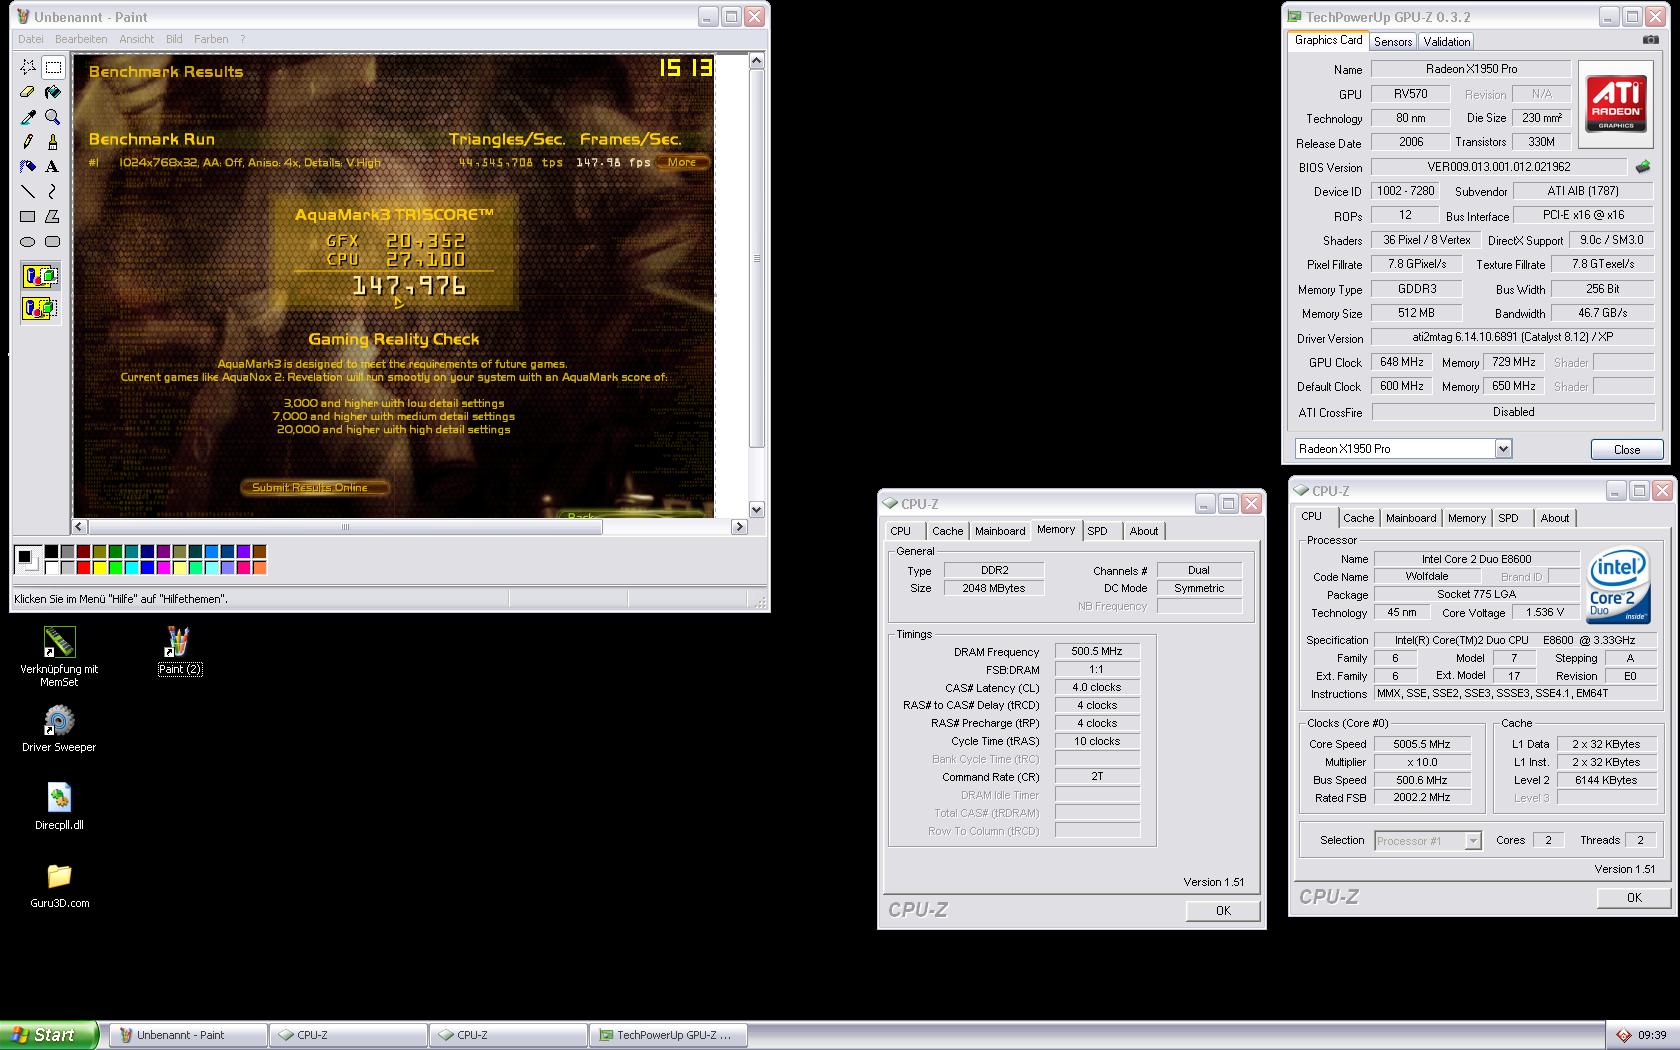Click the Paint help menu question mark

[x=242, y=39]
